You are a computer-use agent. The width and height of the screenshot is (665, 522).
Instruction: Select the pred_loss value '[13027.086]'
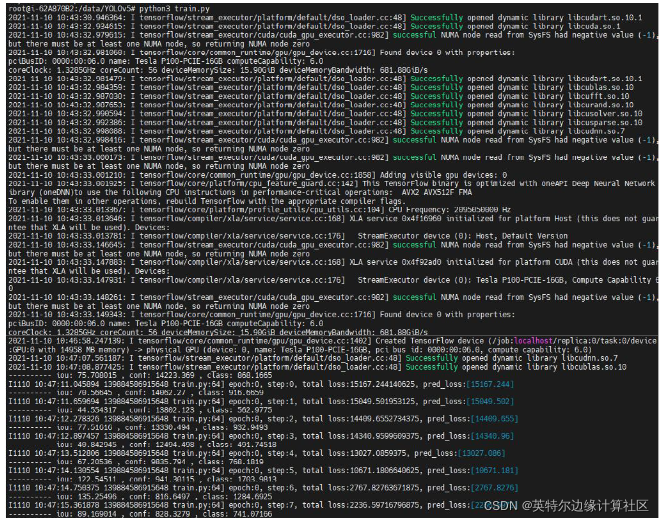pyautogui.click(x=481, y=453)
